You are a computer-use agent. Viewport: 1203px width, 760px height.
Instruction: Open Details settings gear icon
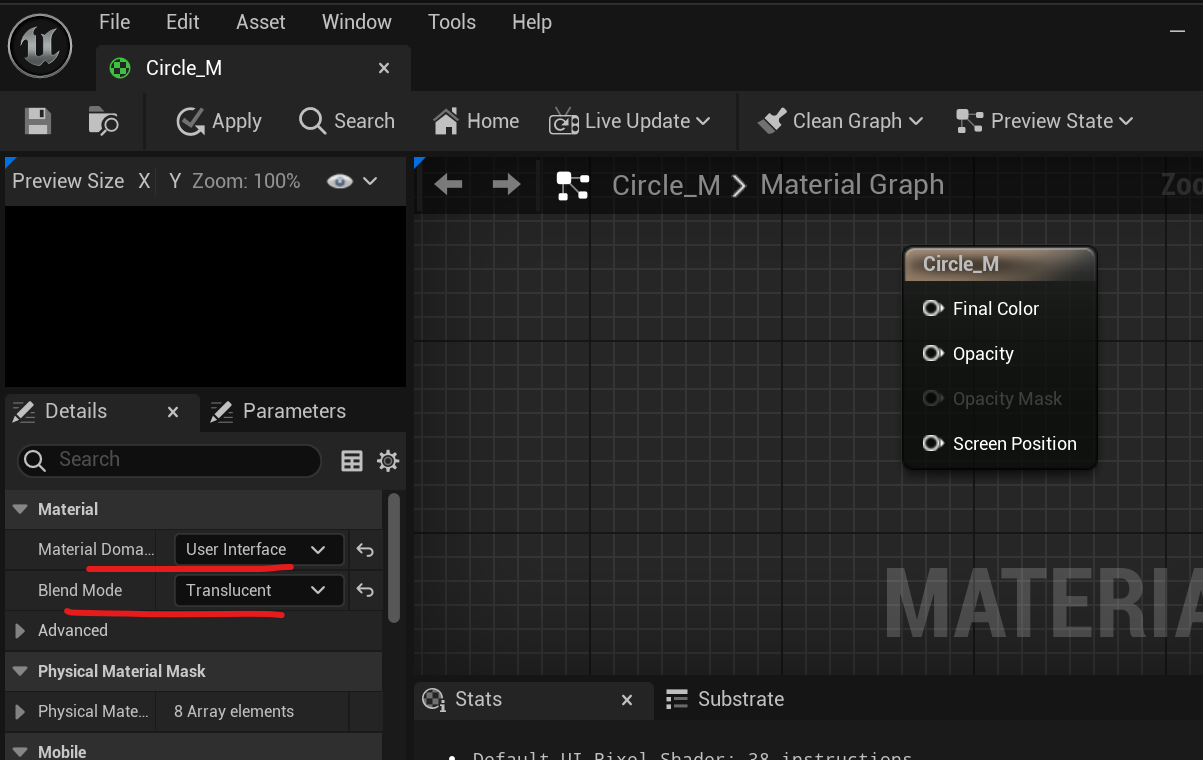coord(388,460)
